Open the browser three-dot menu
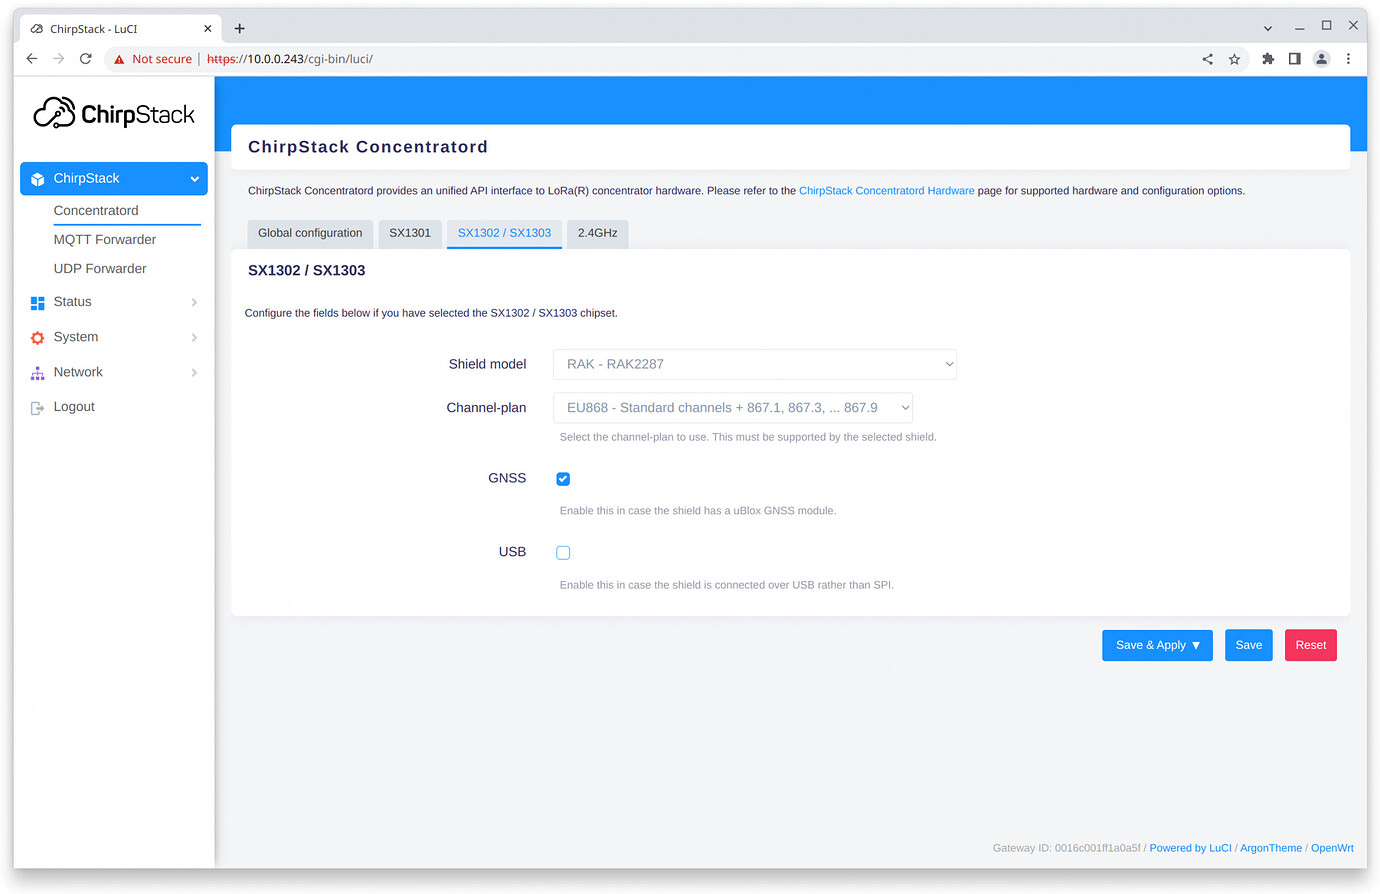The width and height of the screenshot is (1380, 894). pyautogui.click(x=1348, y=59)
